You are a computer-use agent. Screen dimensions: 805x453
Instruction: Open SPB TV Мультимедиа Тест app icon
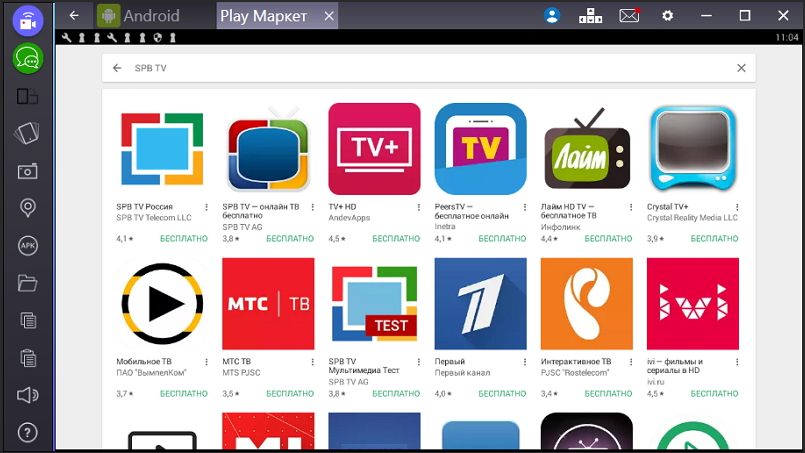pyautogui.click(x=374, y=304)
